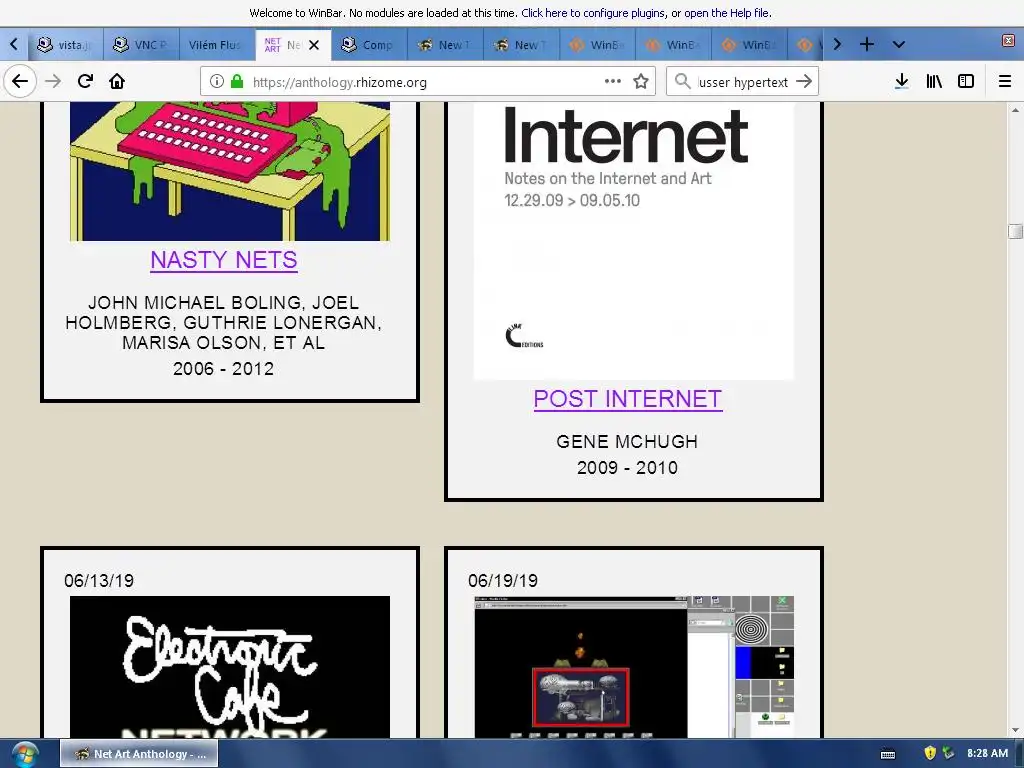The image size is (1024, 768).
Task: Switch to the Comp tab
Action: point(368,44)
